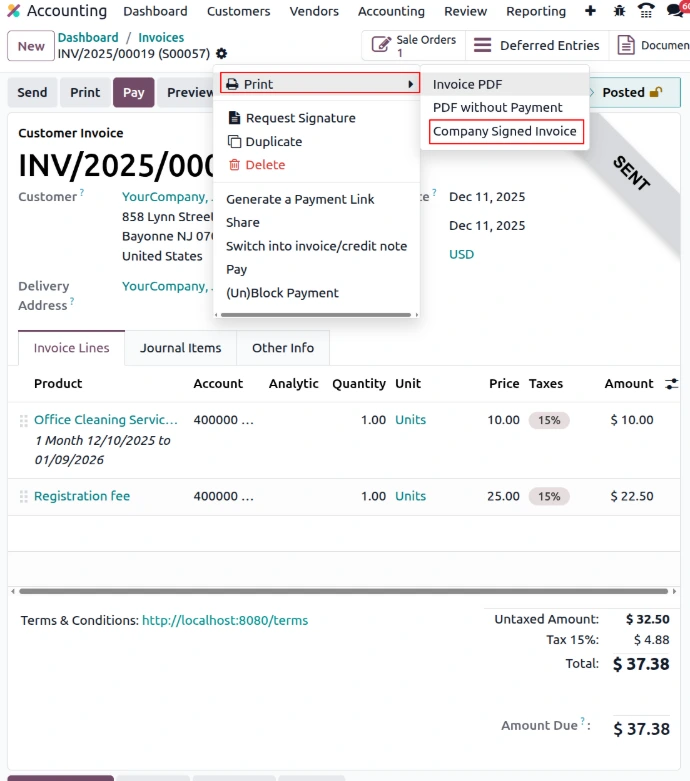Open Deferred Entries smart button
The width and height of the screenshot is (690, 781).
[536, 45]
